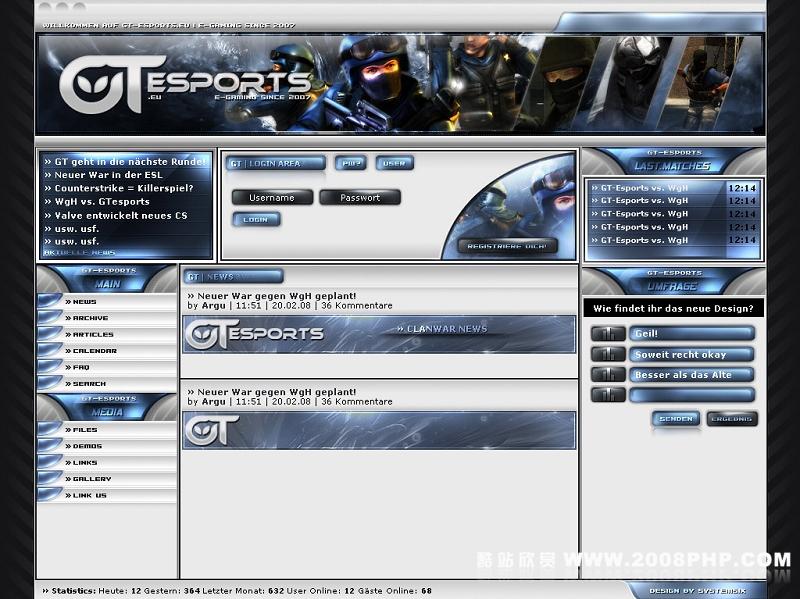
Task: Open the Gallery section under Media
Action: pos(92,479)
